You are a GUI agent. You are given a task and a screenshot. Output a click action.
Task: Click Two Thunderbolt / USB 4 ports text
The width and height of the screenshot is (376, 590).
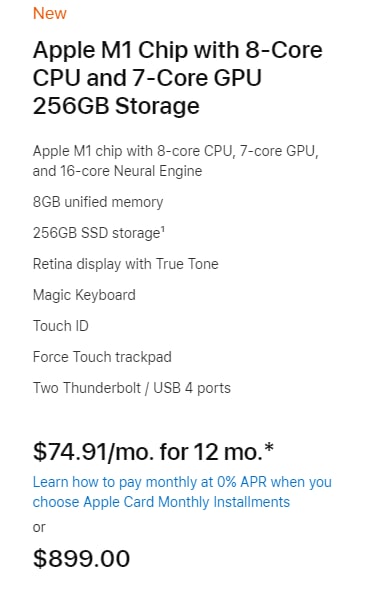(x=132, y=388)
